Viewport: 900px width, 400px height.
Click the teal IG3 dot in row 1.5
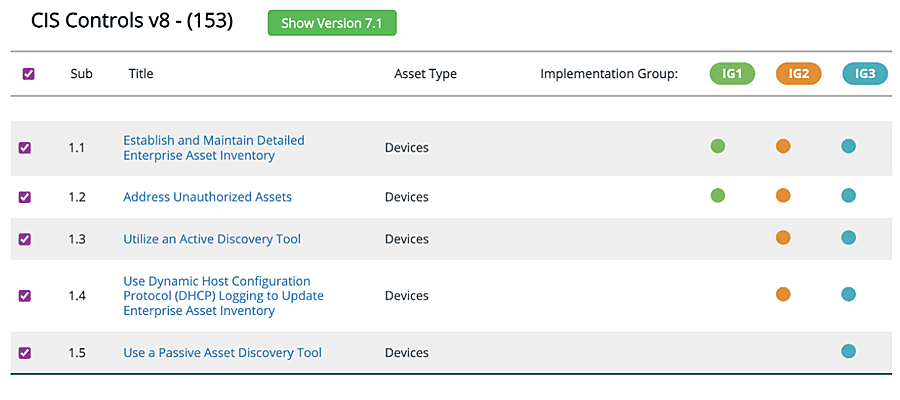pos(848,351)
